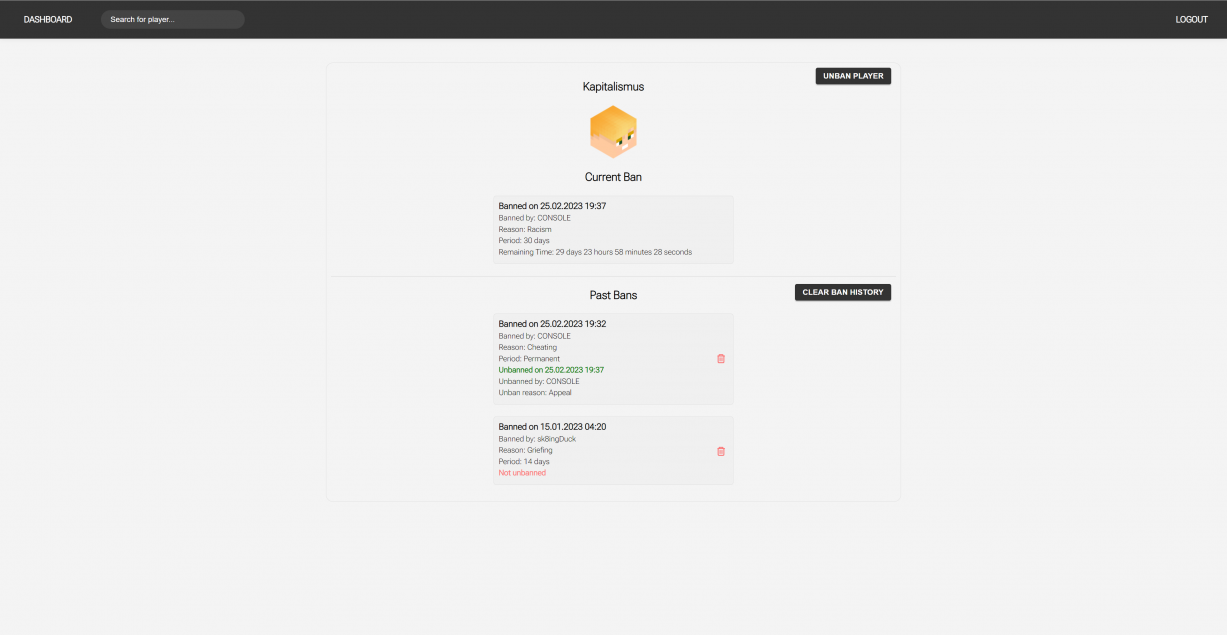Viewport: 1227px width, 635px height.
Task: Select the "Reason: Racism" line
Action: click(x=525, y=229)
